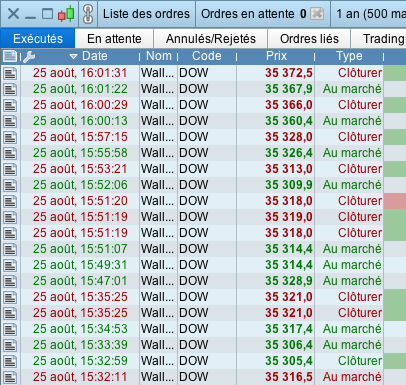Screen dimensions: 406x385
Task: Open the Annulés/Rejetés tab
Action: pos(211,39)
